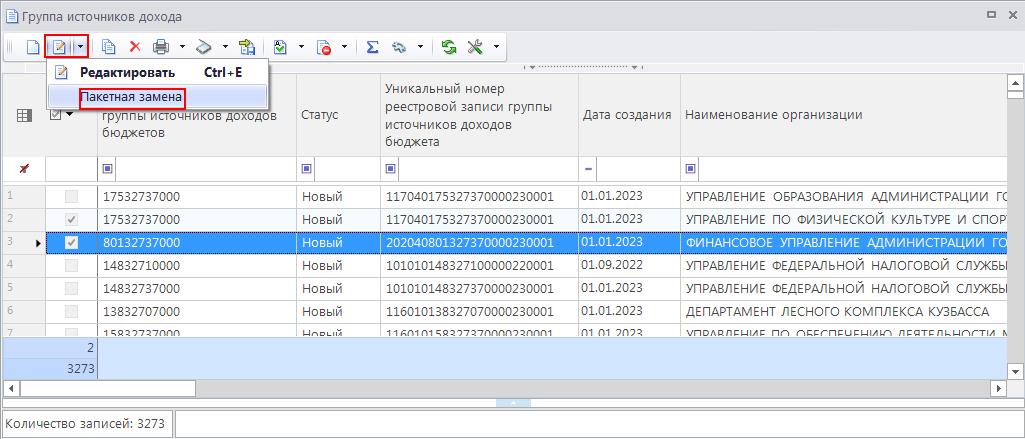Uncheck the checkbox in row 2

tap(72, 220)
